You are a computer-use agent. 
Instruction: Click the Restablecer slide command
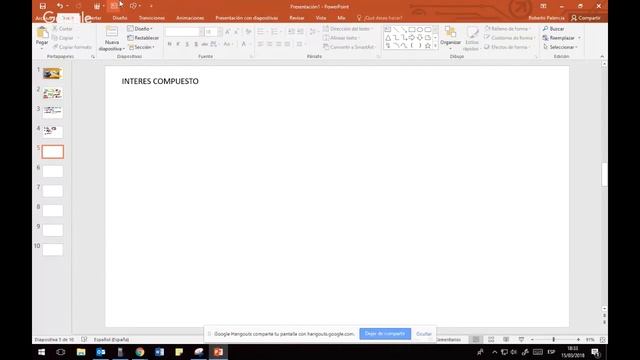(143, 38)
